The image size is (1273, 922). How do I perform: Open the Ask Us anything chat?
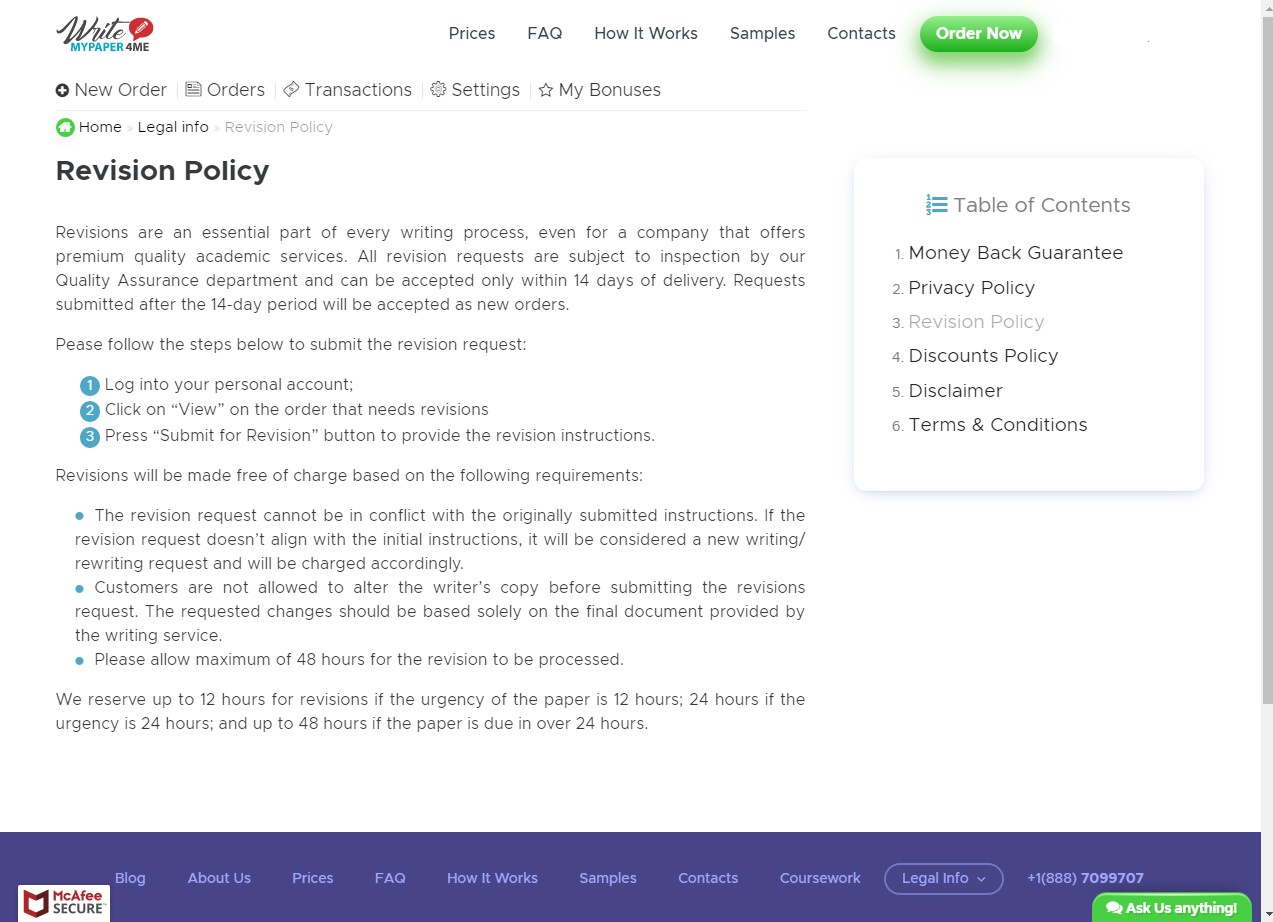[1172, 908]
